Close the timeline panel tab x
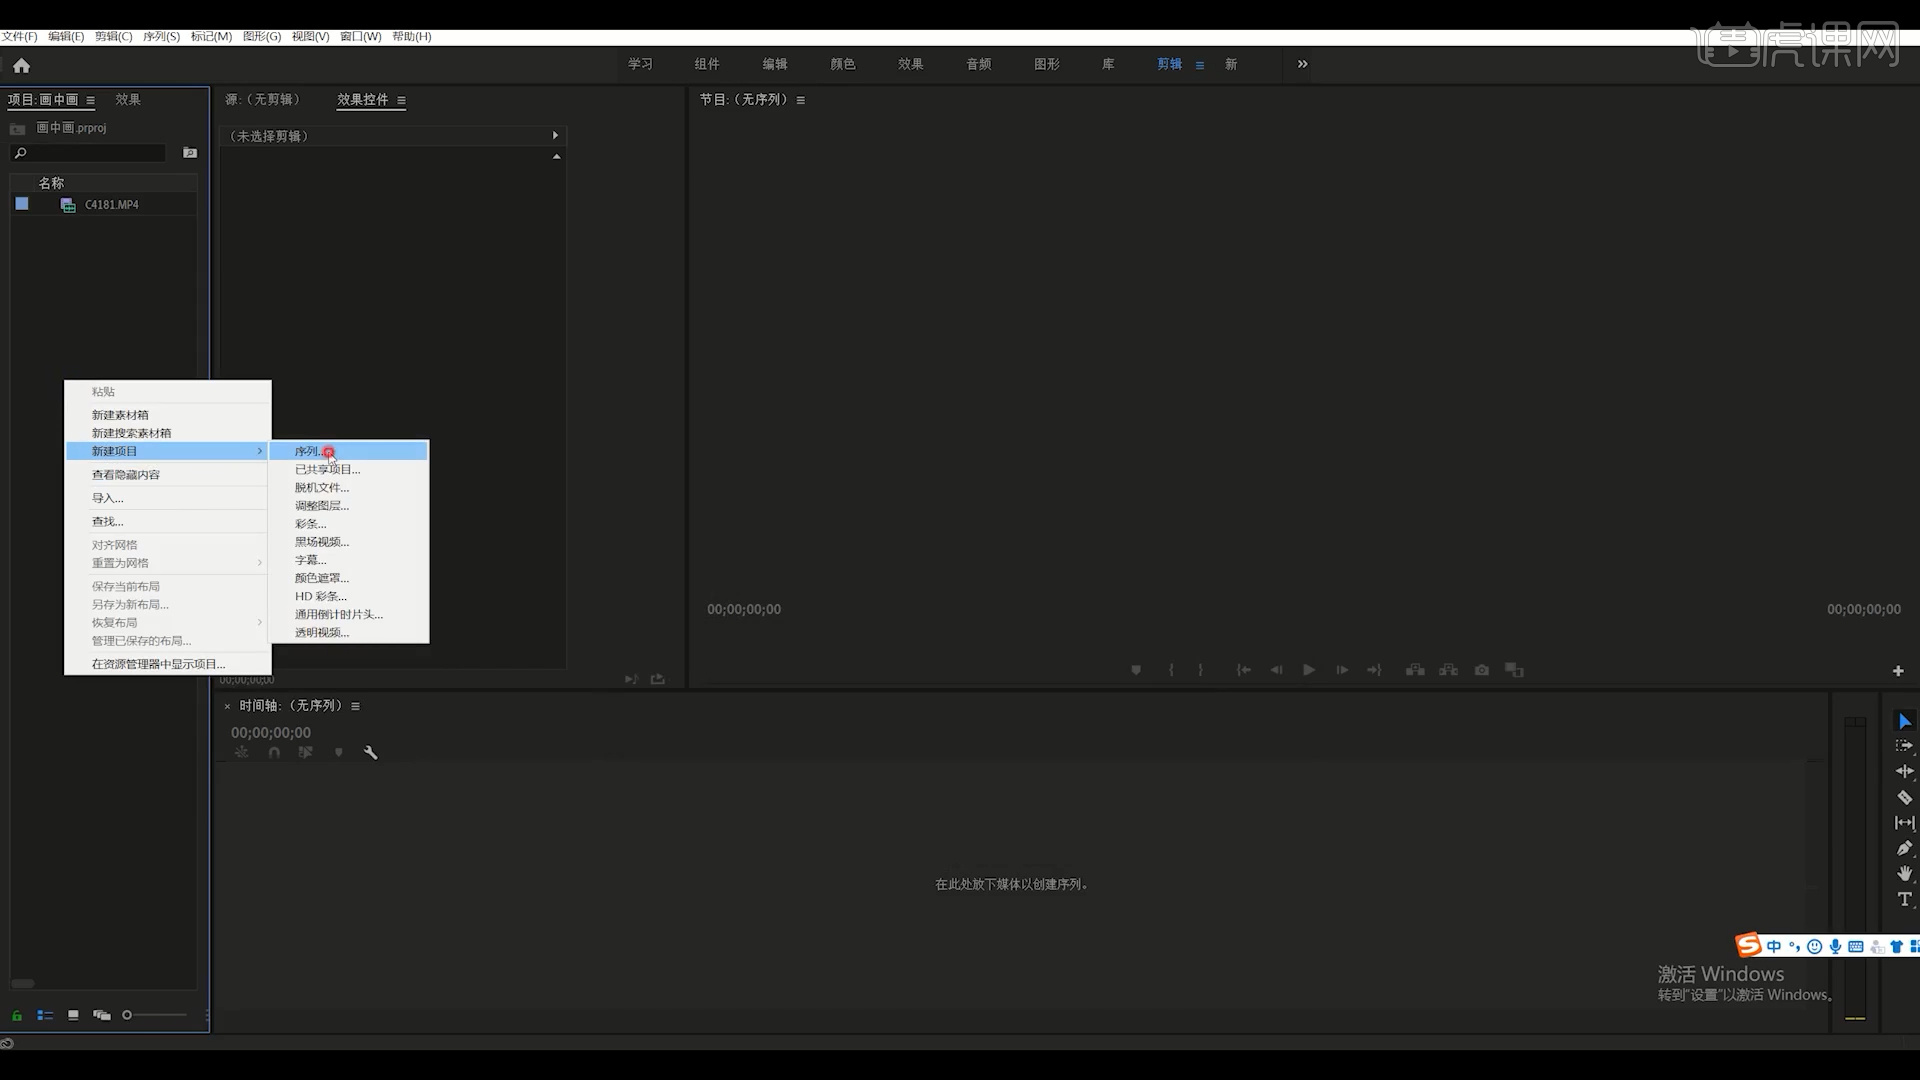This screenshot has height=1080, width=1920. coord(227,706)
